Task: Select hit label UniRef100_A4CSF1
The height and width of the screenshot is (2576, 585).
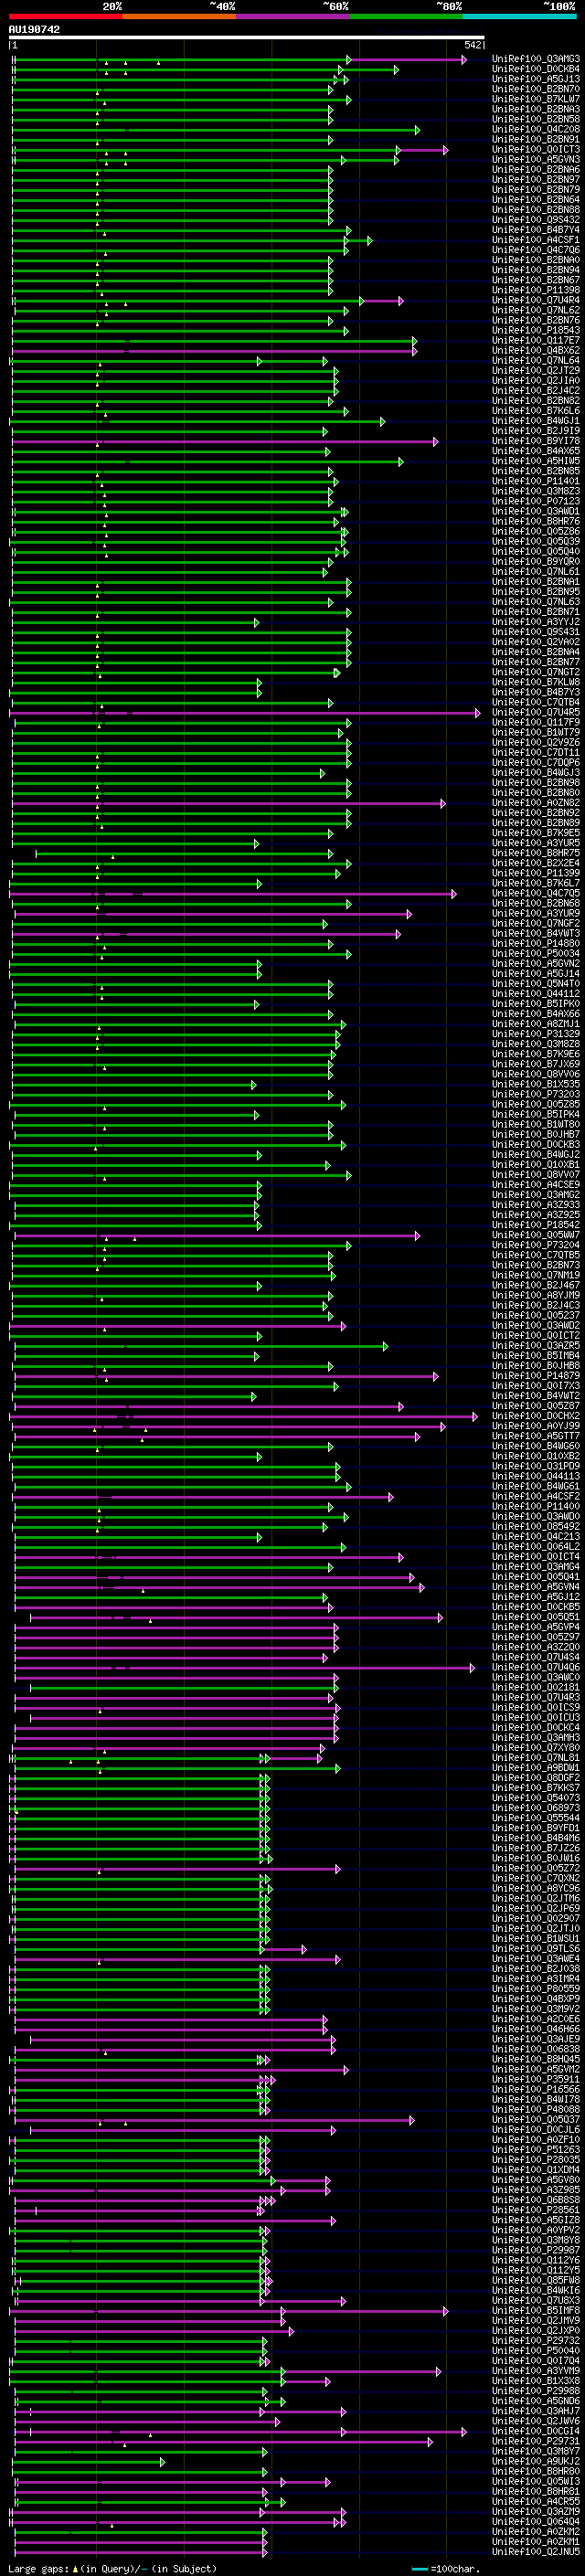Action: tap(536, 241)
